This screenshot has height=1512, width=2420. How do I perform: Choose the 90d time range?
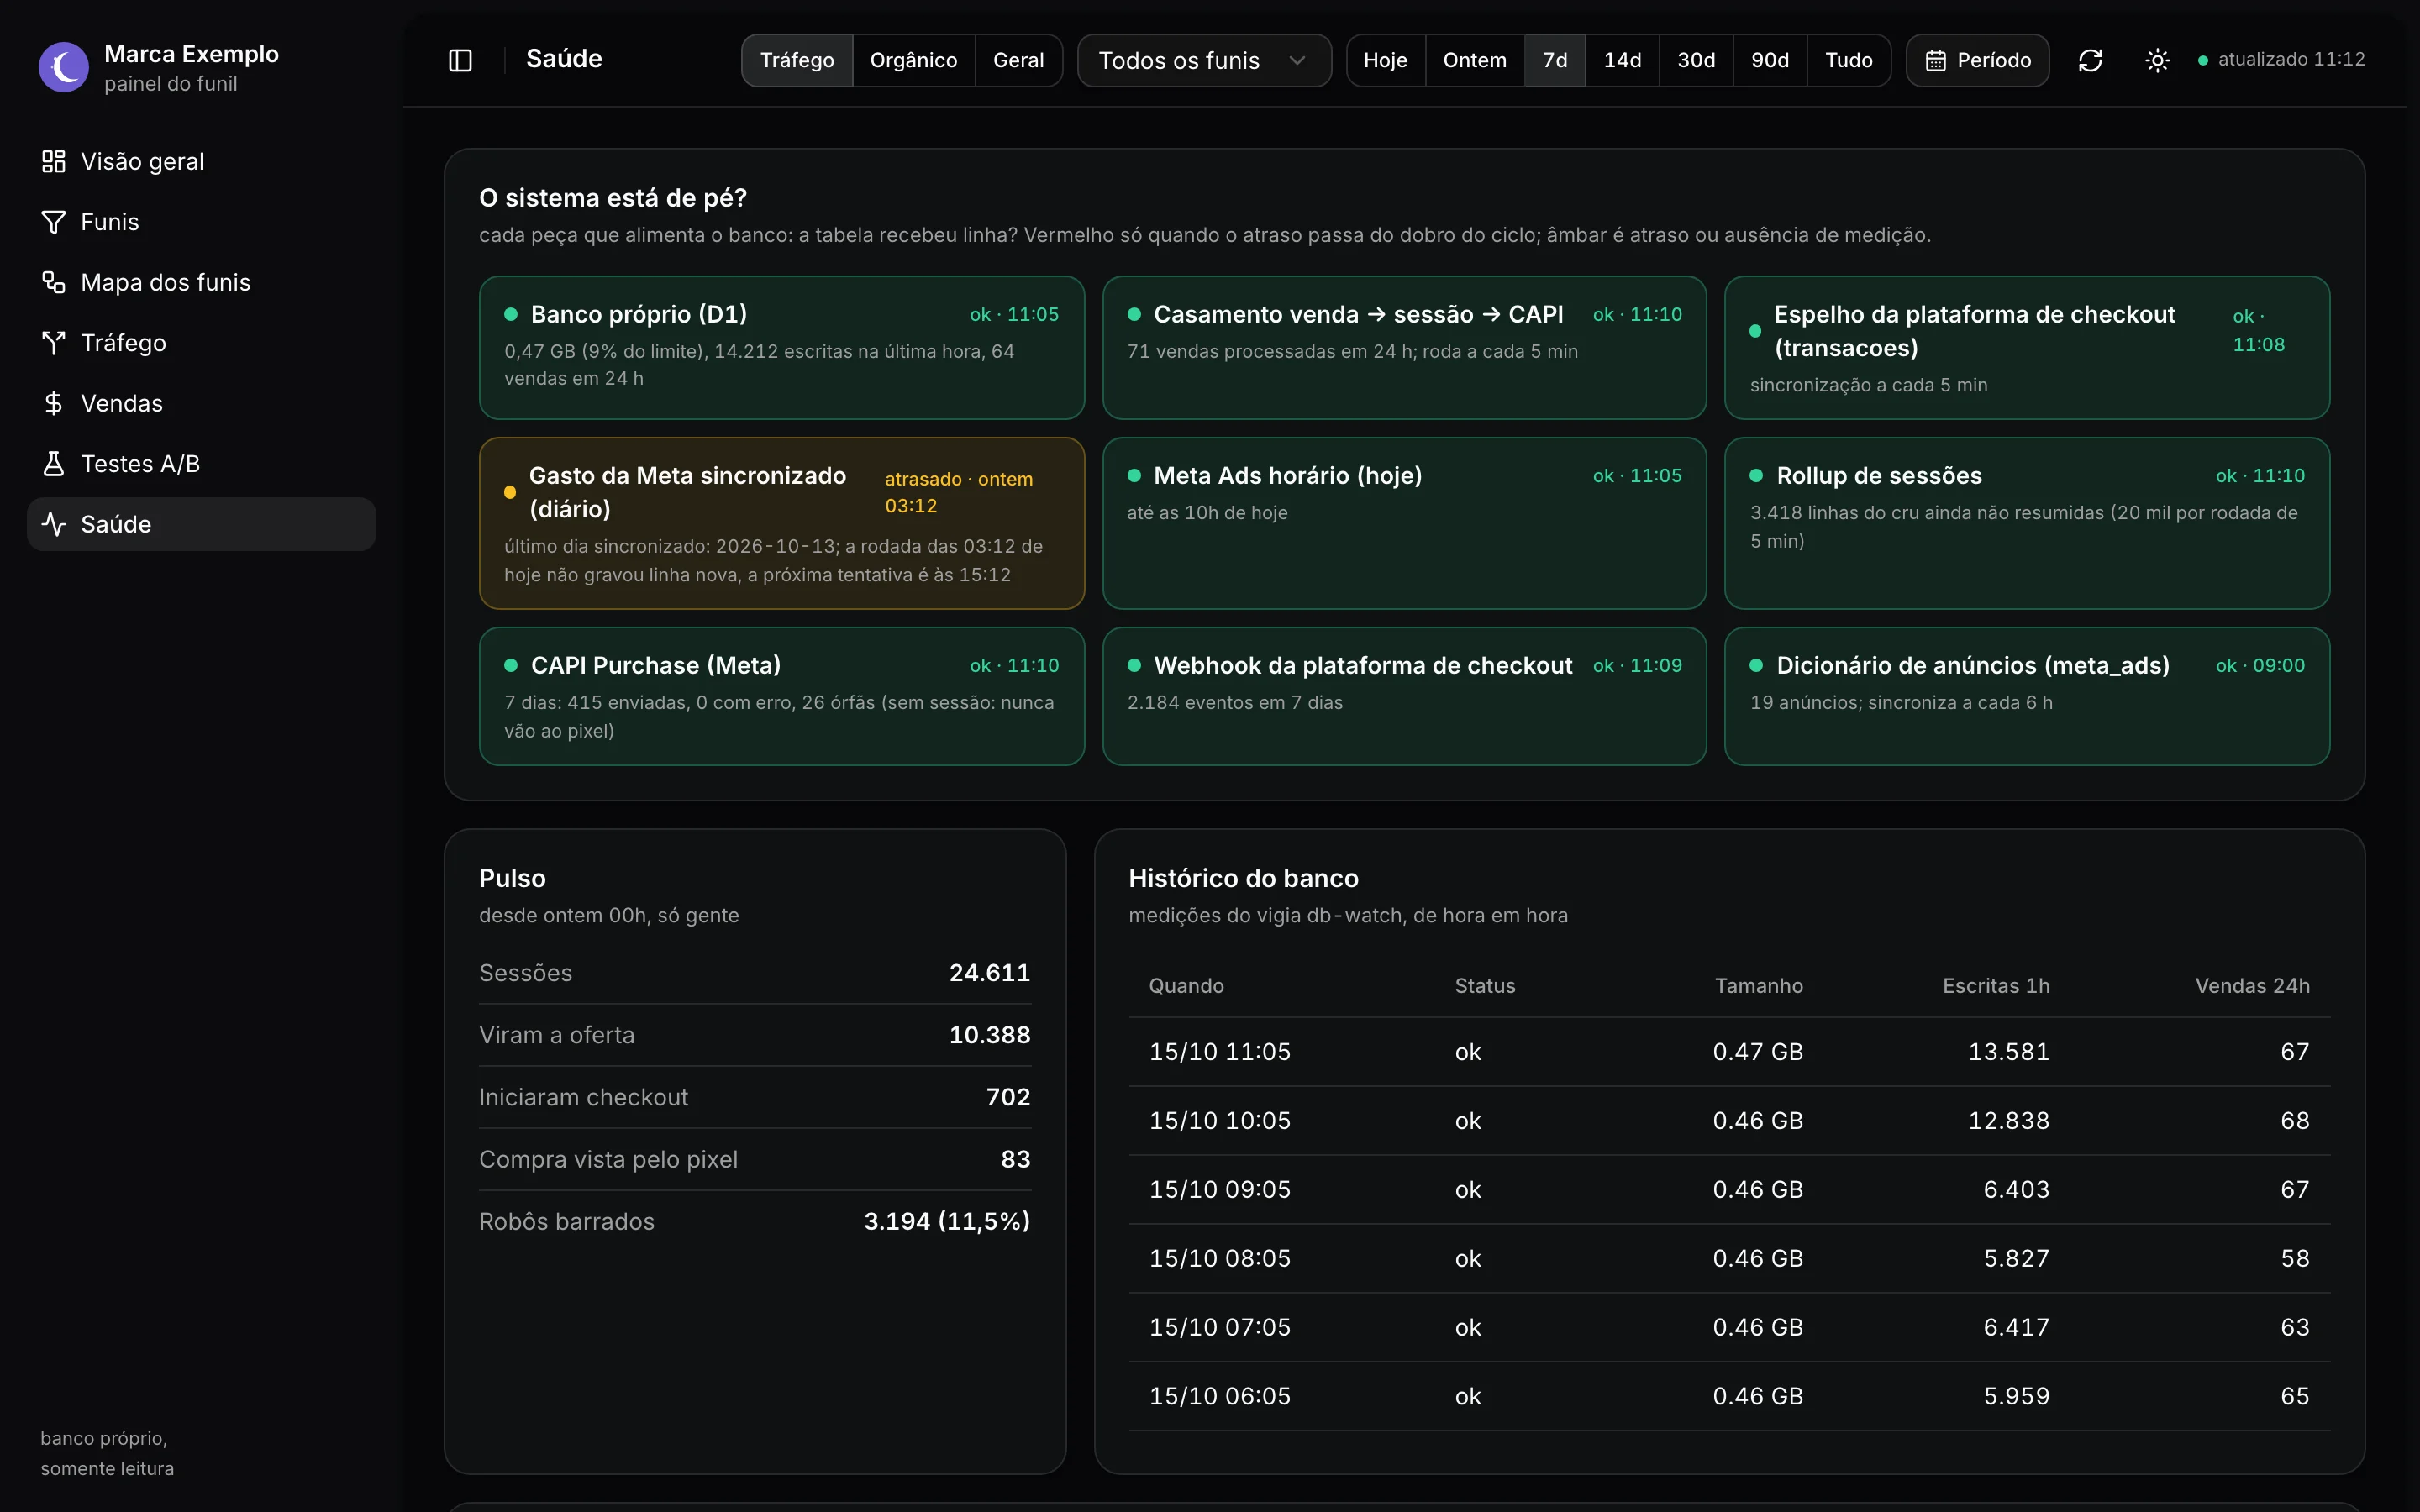1770,60
